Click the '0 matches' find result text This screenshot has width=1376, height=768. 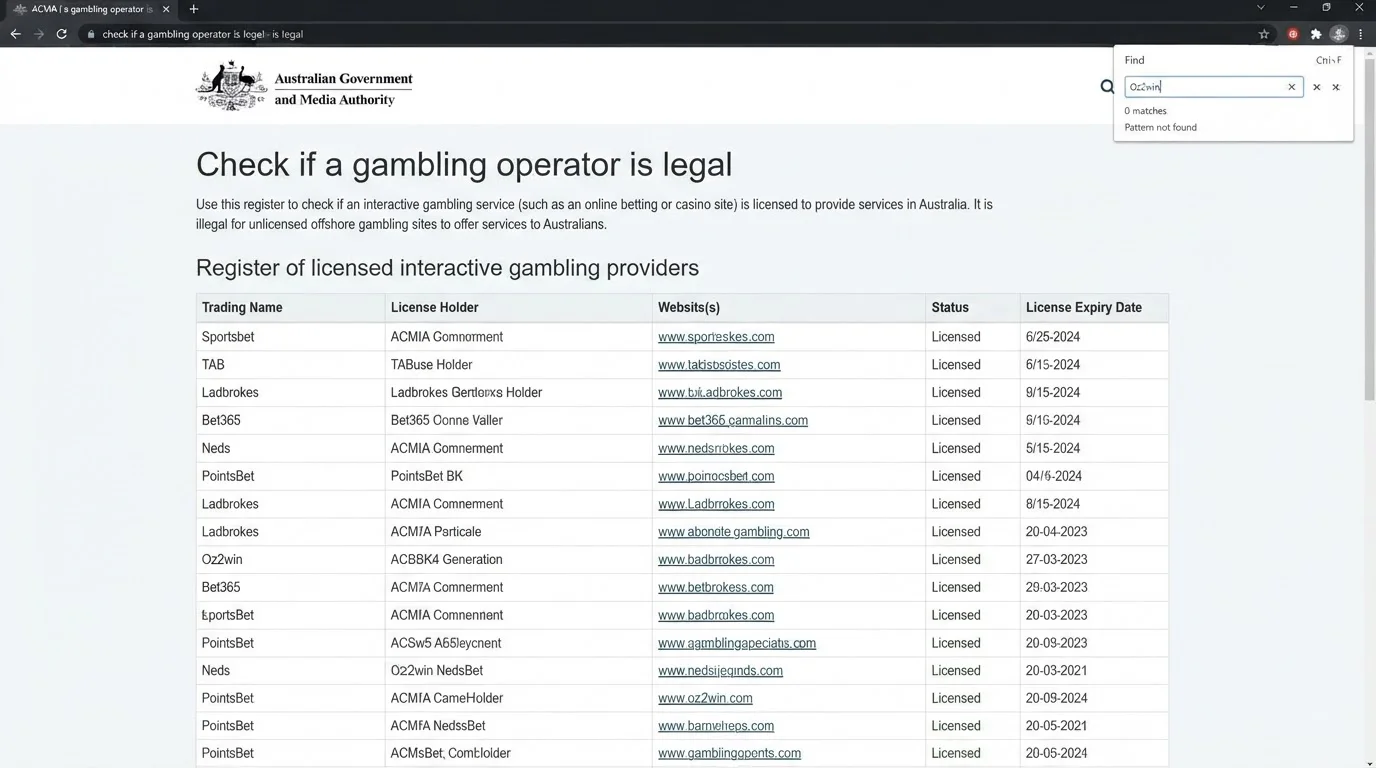pos(1145,111)
